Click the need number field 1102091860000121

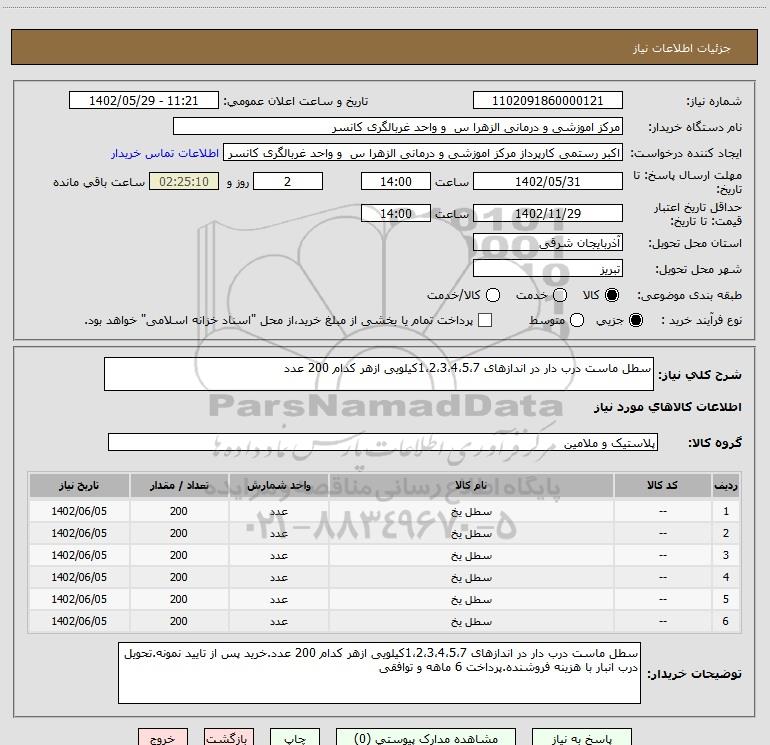548,100
